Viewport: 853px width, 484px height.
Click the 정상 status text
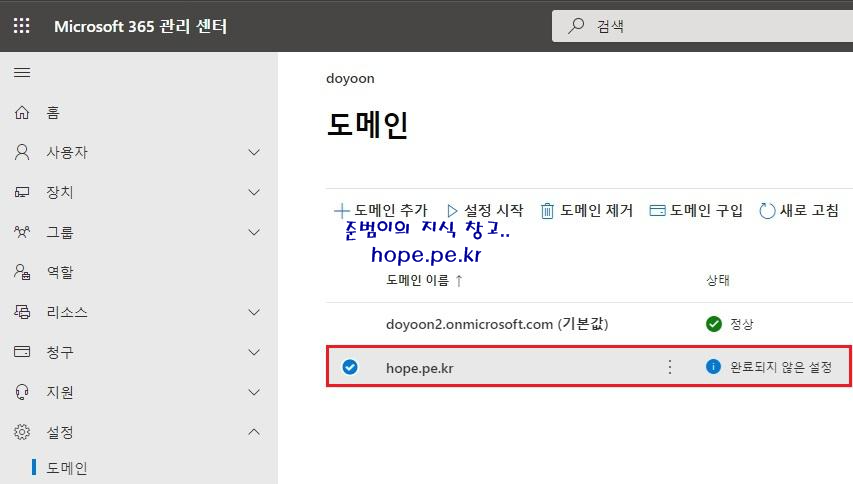(x=741, y=324)
